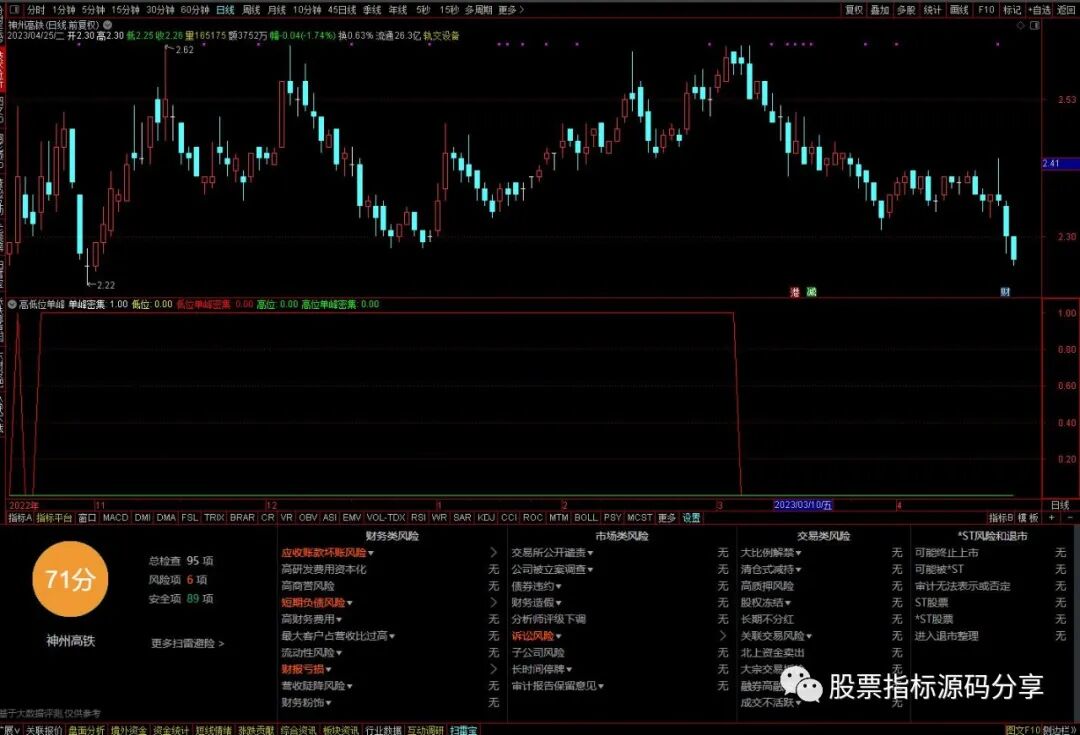Screen dimensions: 1080x735
Task: Select the BRAR indicator
Action: (x=242, y=517)
